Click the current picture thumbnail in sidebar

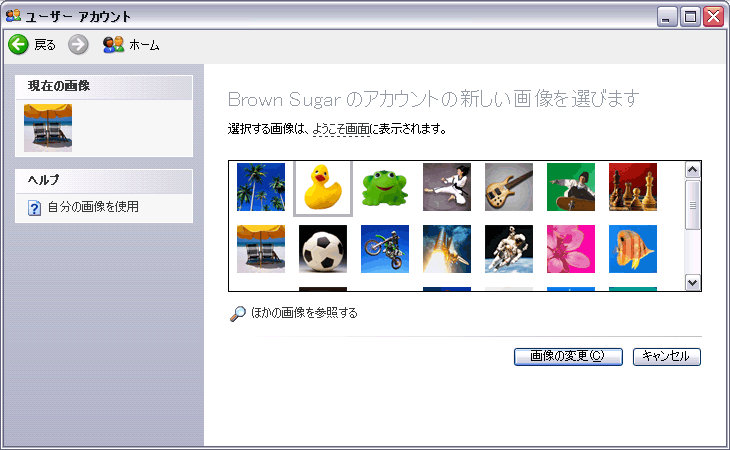(48, 128)
